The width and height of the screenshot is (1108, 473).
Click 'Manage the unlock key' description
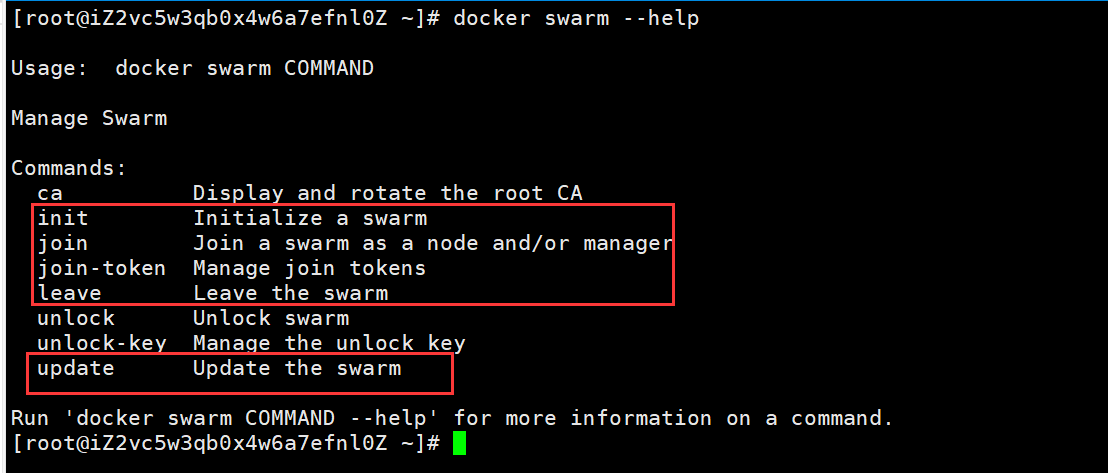point(329,344)
